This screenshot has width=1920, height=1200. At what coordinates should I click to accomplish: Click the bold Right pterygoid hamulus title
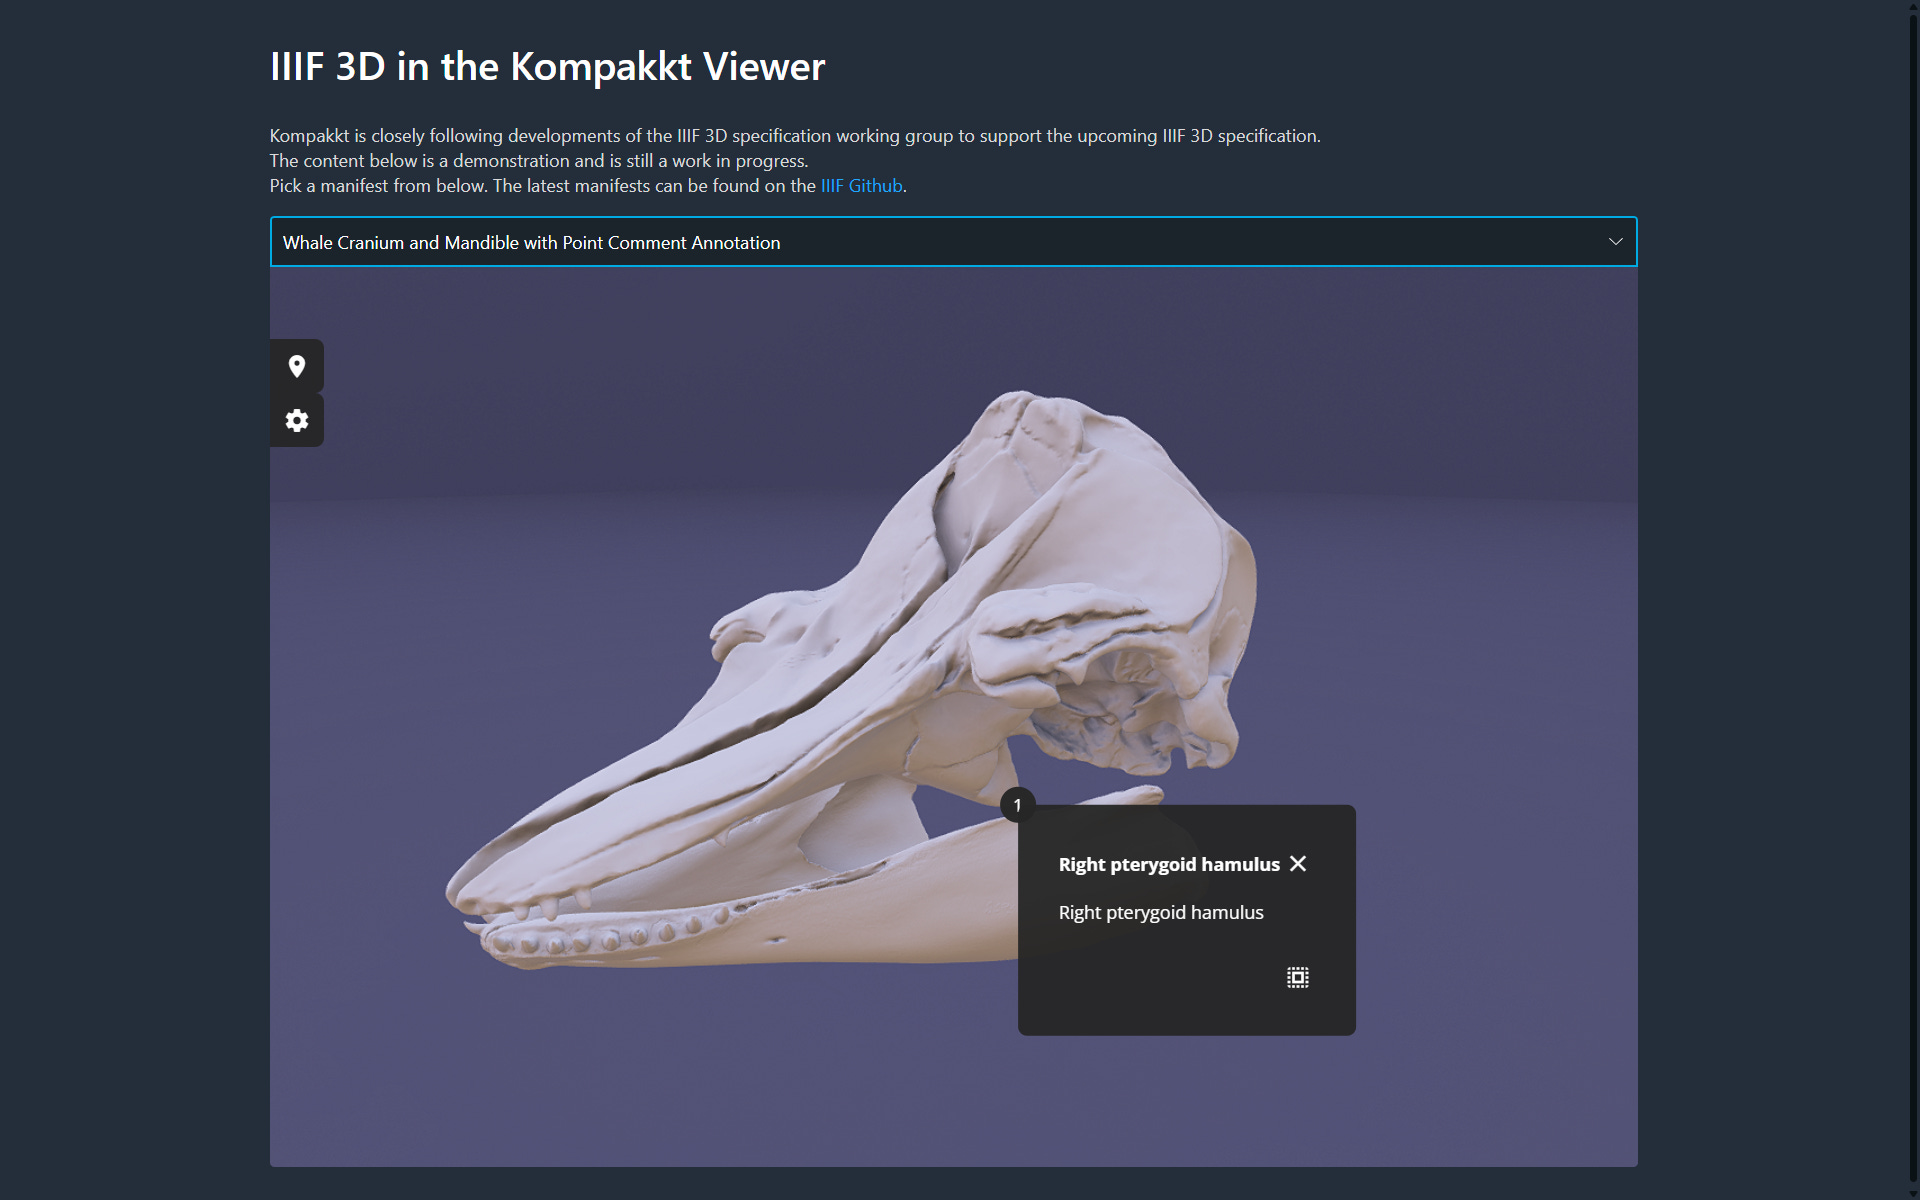(x=1169, y=864)
